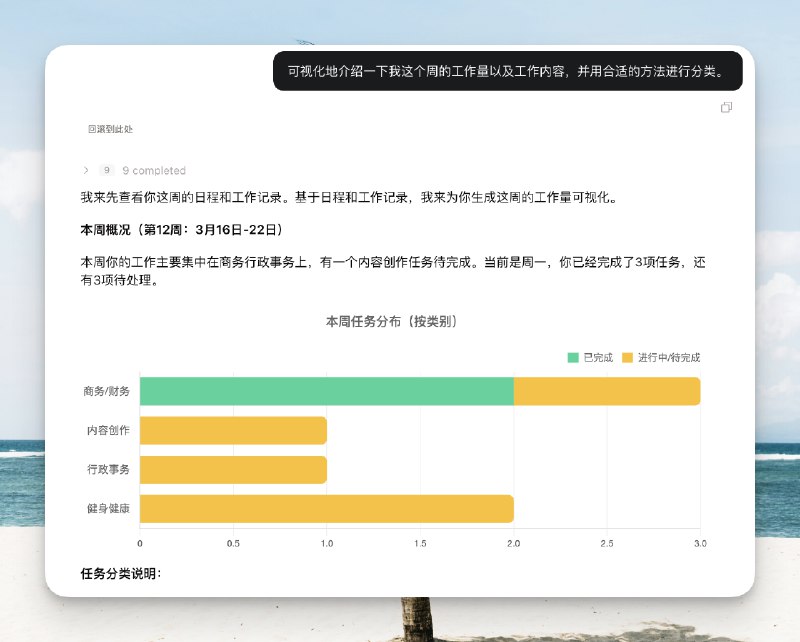Select the user message bubble at top
The image size is (800, 642).
(x=508, y=71)
